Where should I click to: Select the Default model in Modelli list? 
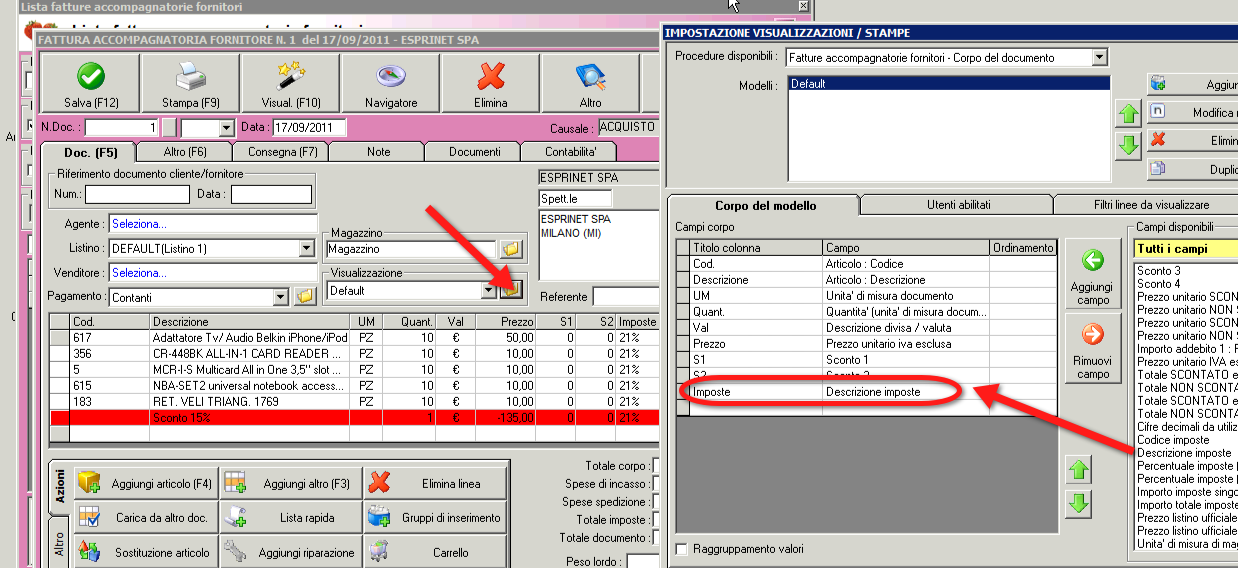tap(949, 84)
